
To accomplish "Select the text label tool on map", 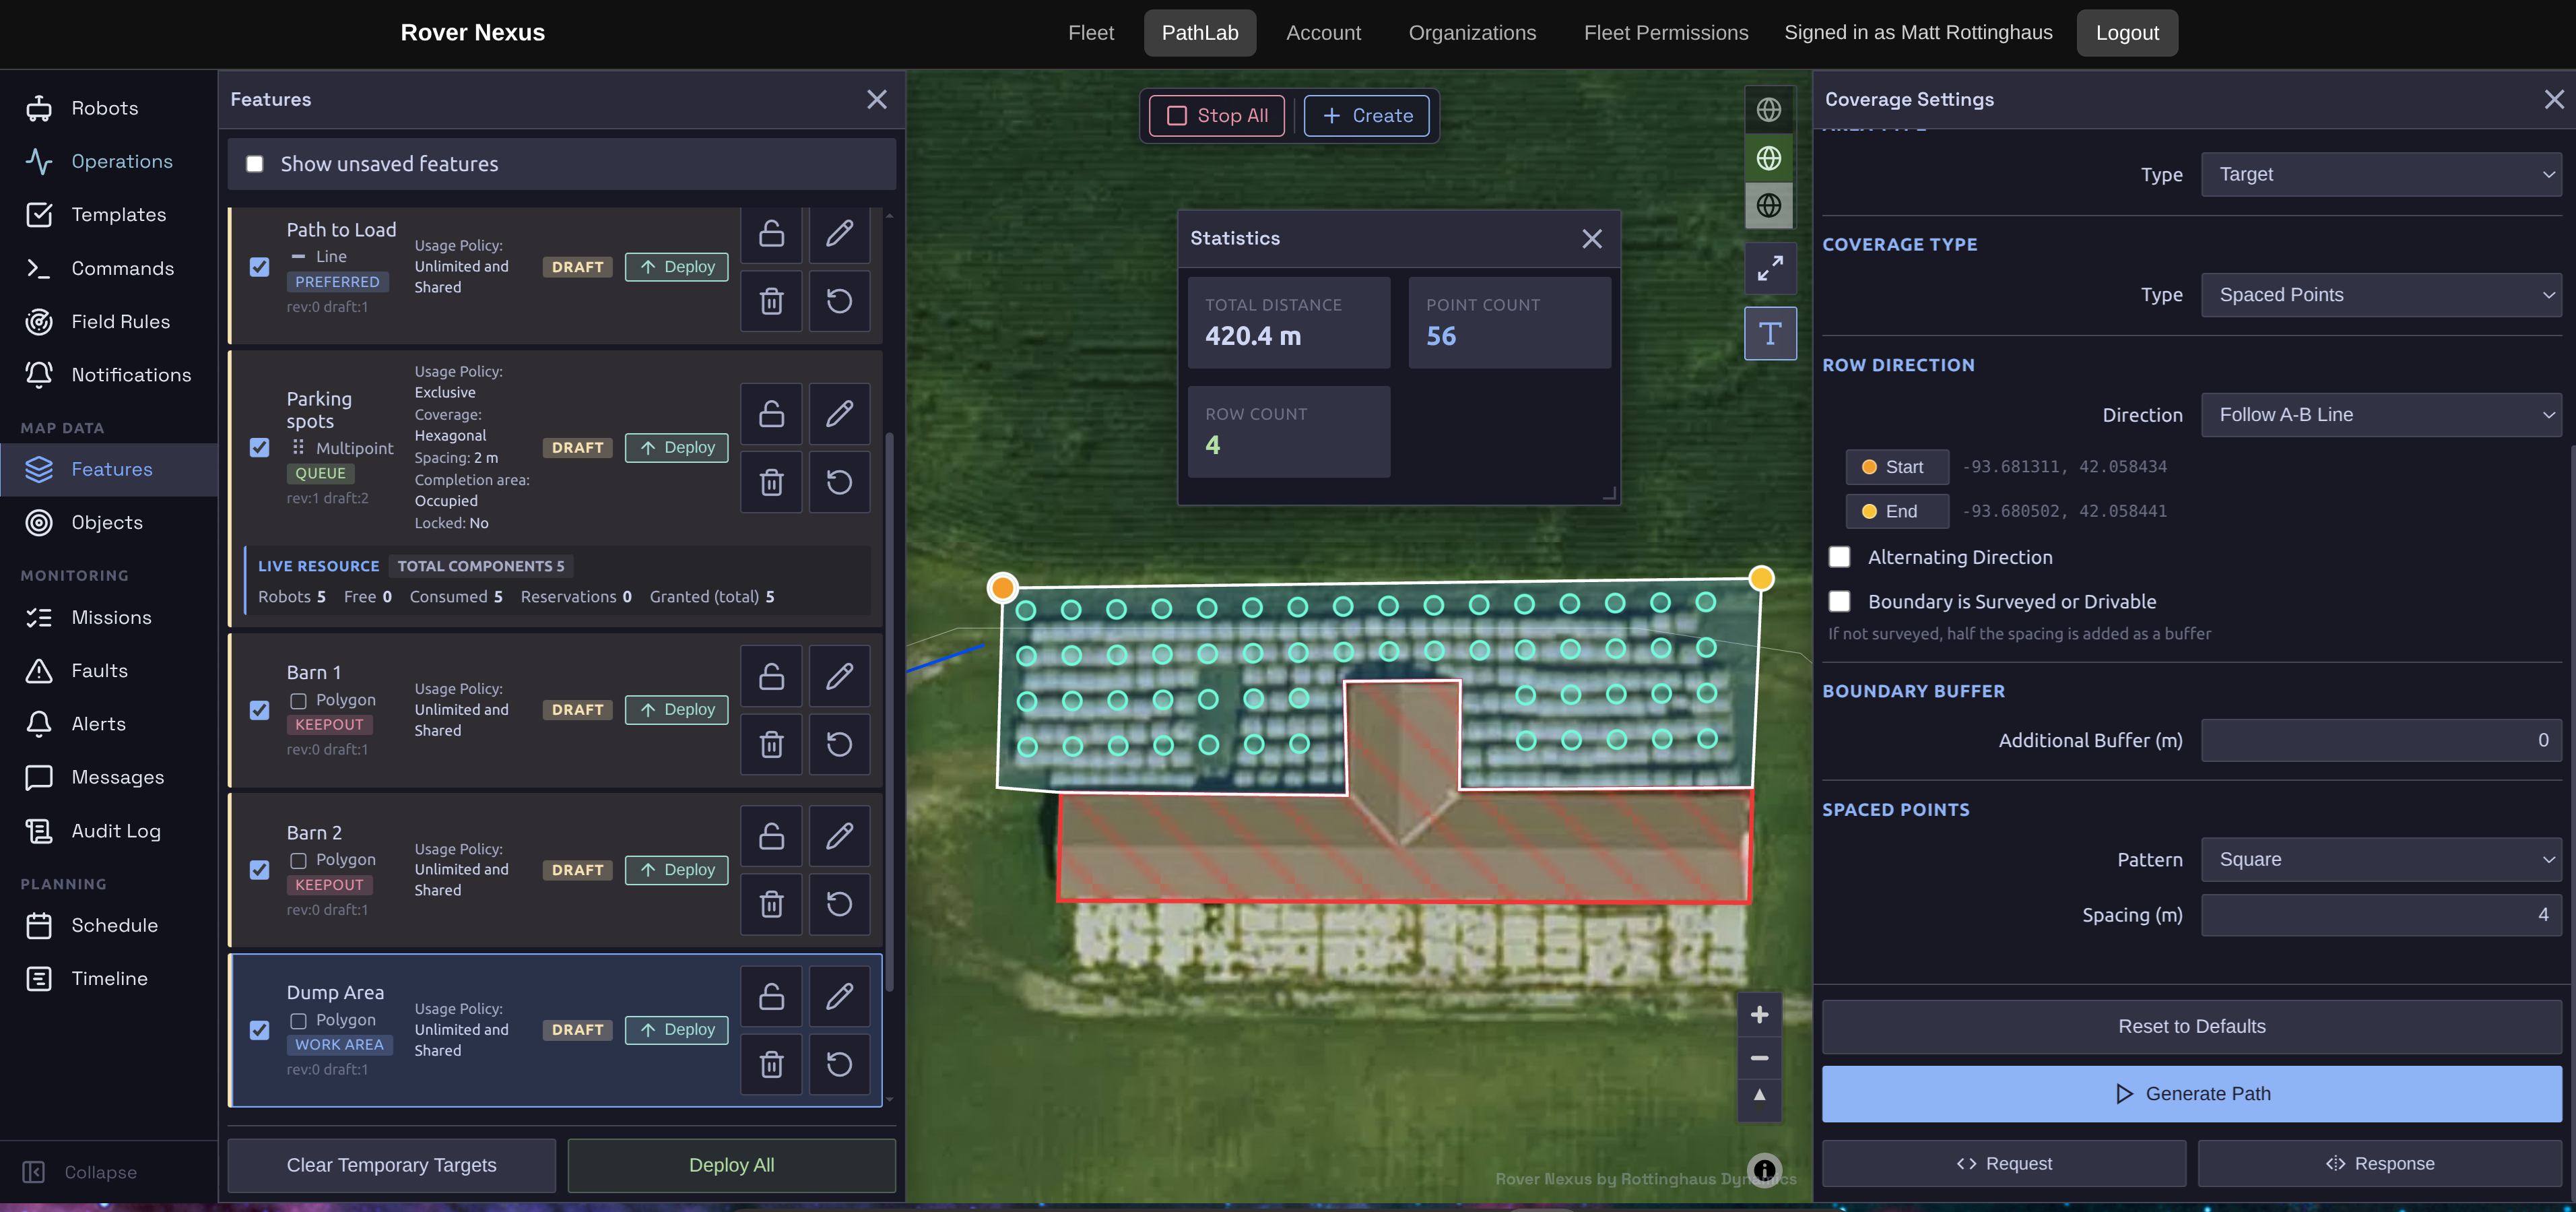I will tap(1770, 333).
